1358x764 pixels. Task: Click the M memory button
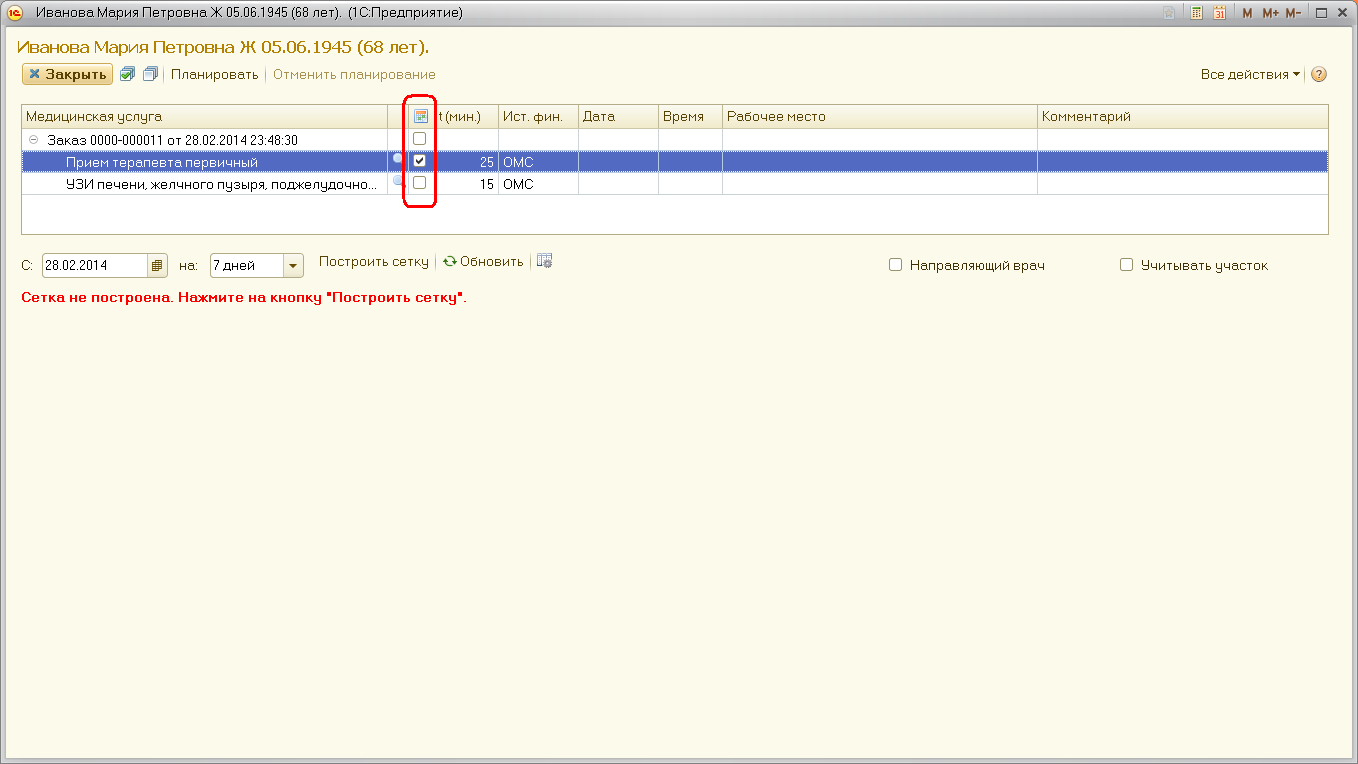[1247, 13]
